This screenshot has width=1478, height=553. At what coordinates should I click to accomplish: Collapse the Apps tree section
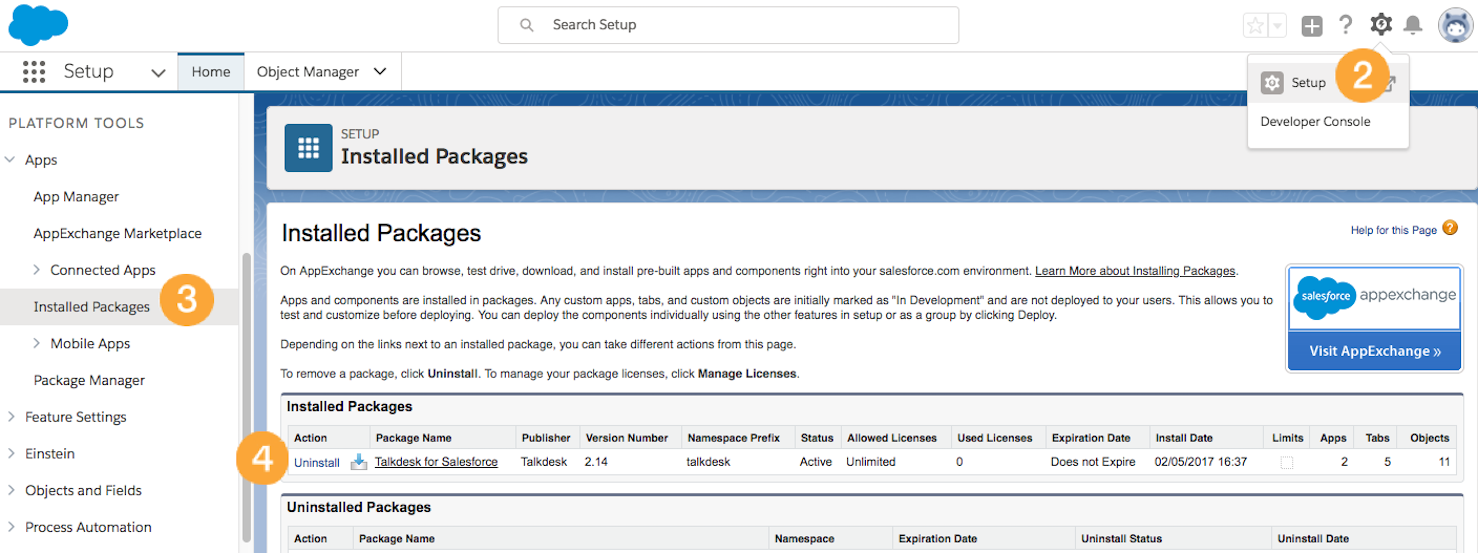click(x=10, y=160)
